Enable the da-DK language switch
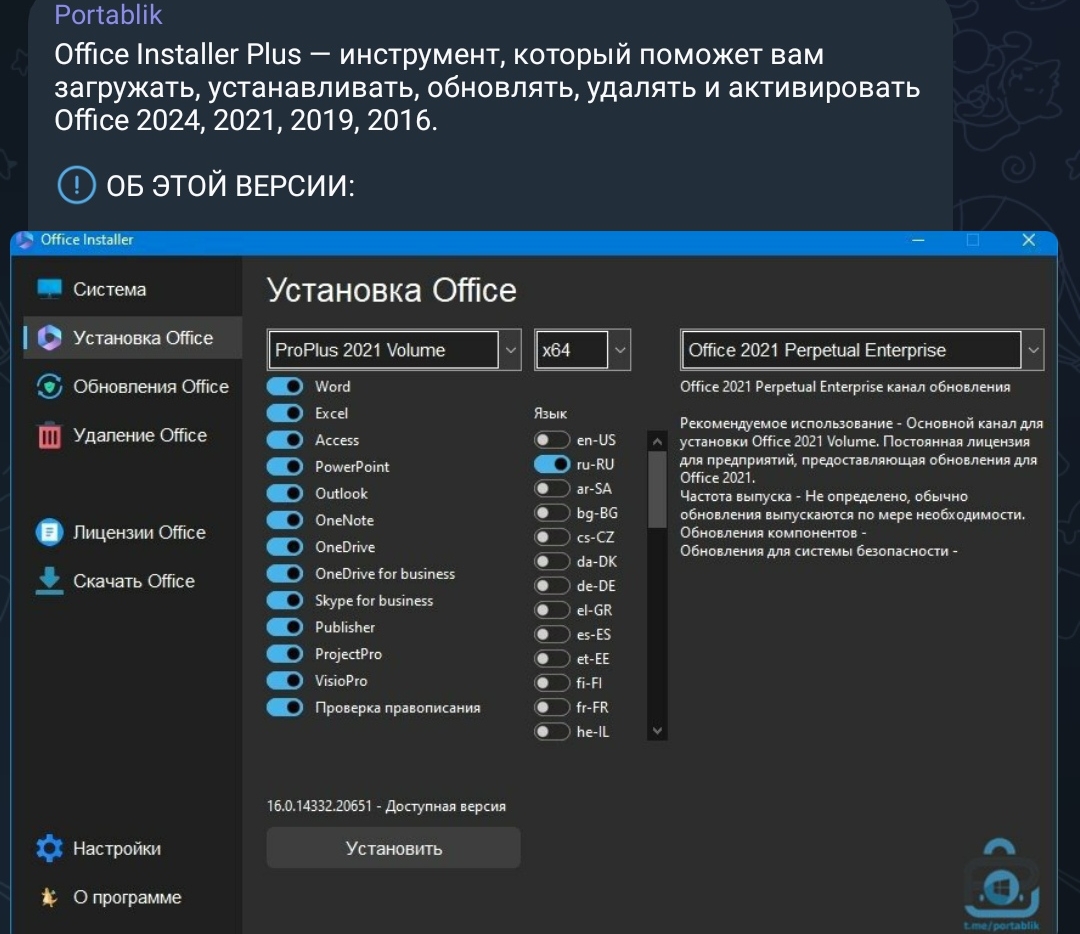Viewport: 1080px width, 934px height. click(x=552, y=561)
